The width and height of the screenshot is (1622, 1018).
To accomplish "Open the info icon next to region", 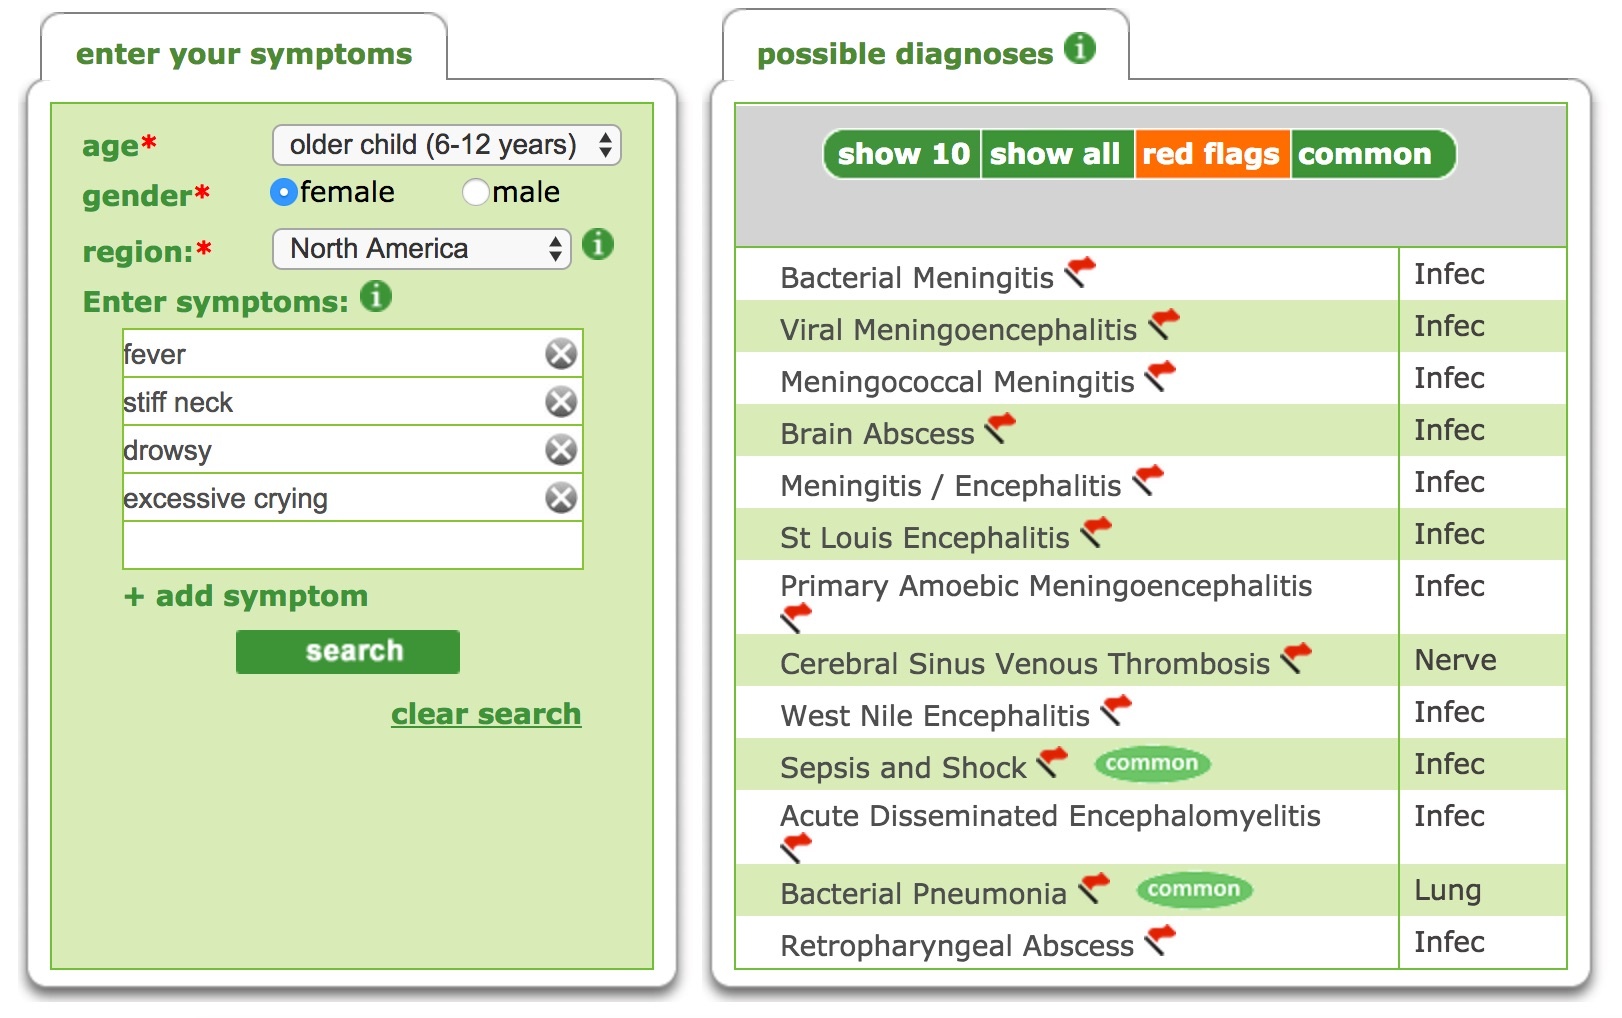I will click(599, 244).
